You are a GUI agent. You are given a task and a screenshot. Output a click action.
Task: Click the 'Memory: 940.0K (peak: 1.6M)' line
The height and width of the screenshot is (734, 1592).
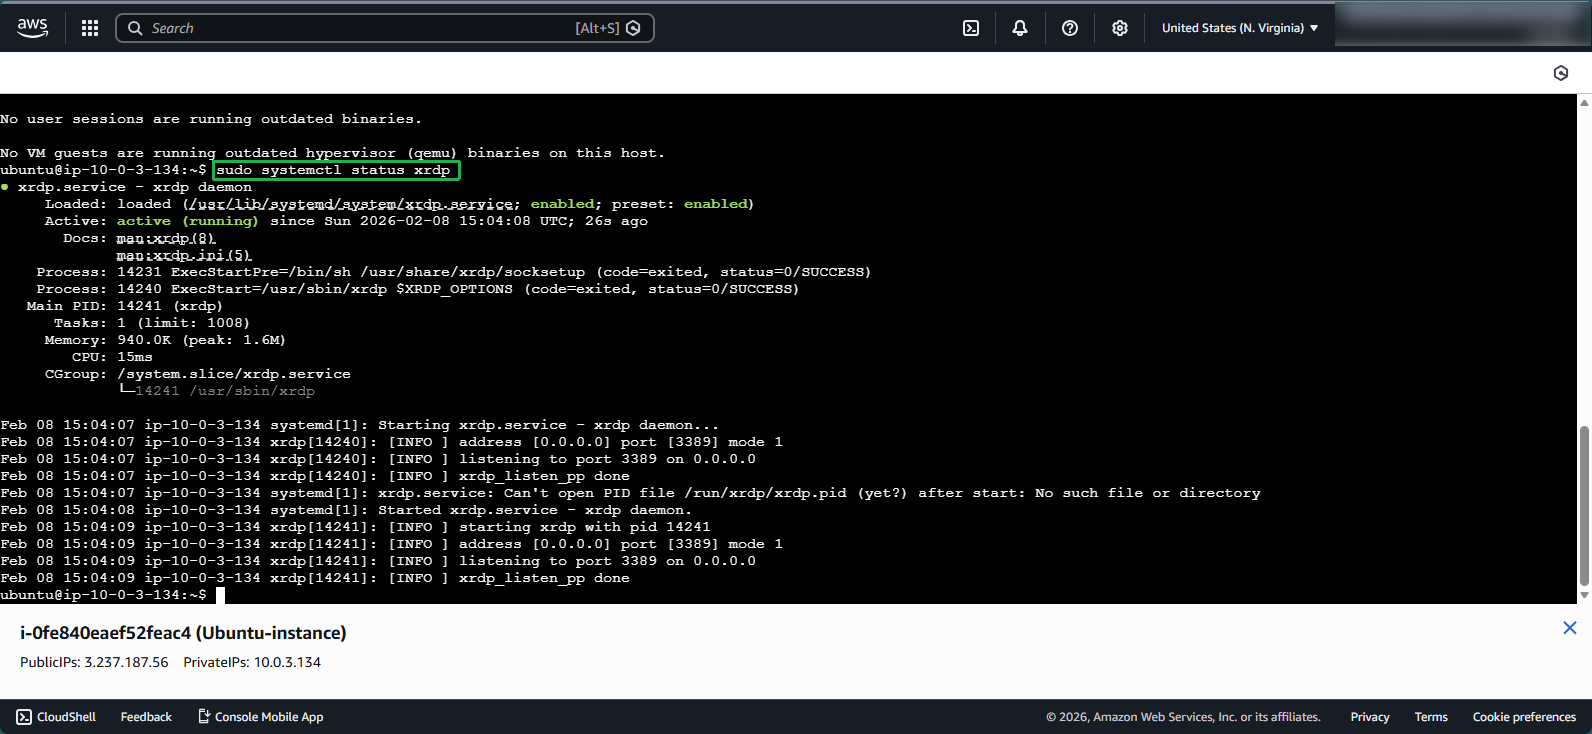165,340
